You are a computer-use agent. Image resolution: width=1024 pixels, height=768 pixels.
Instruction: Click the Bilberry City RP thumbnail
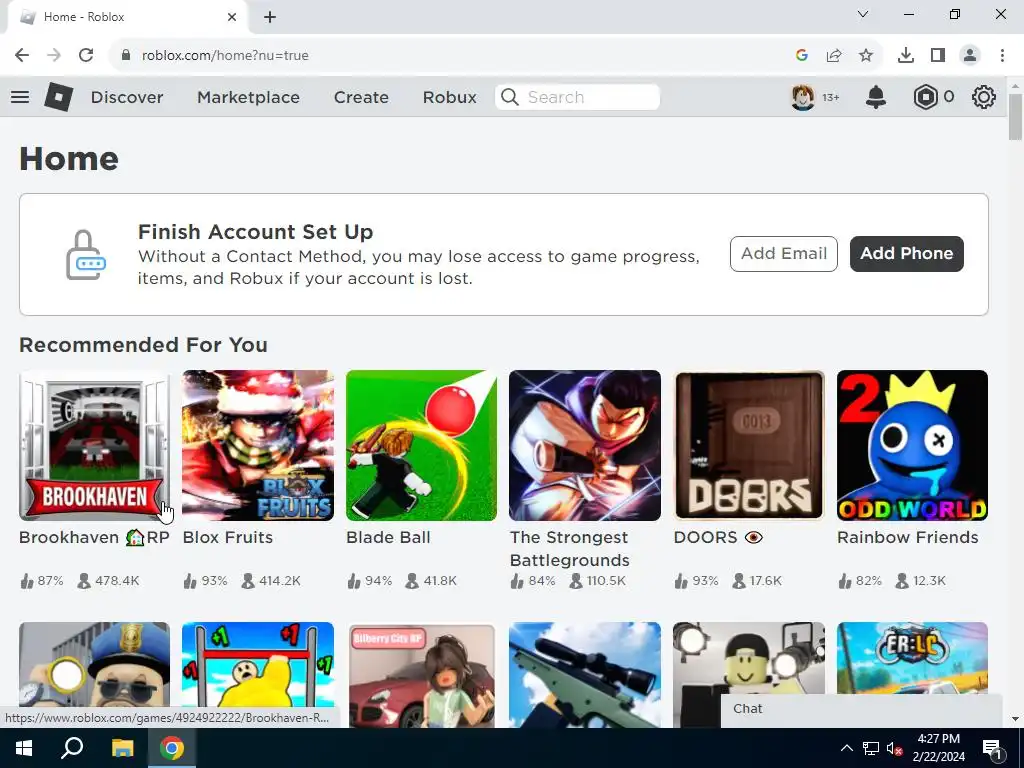tap(421, 675)
